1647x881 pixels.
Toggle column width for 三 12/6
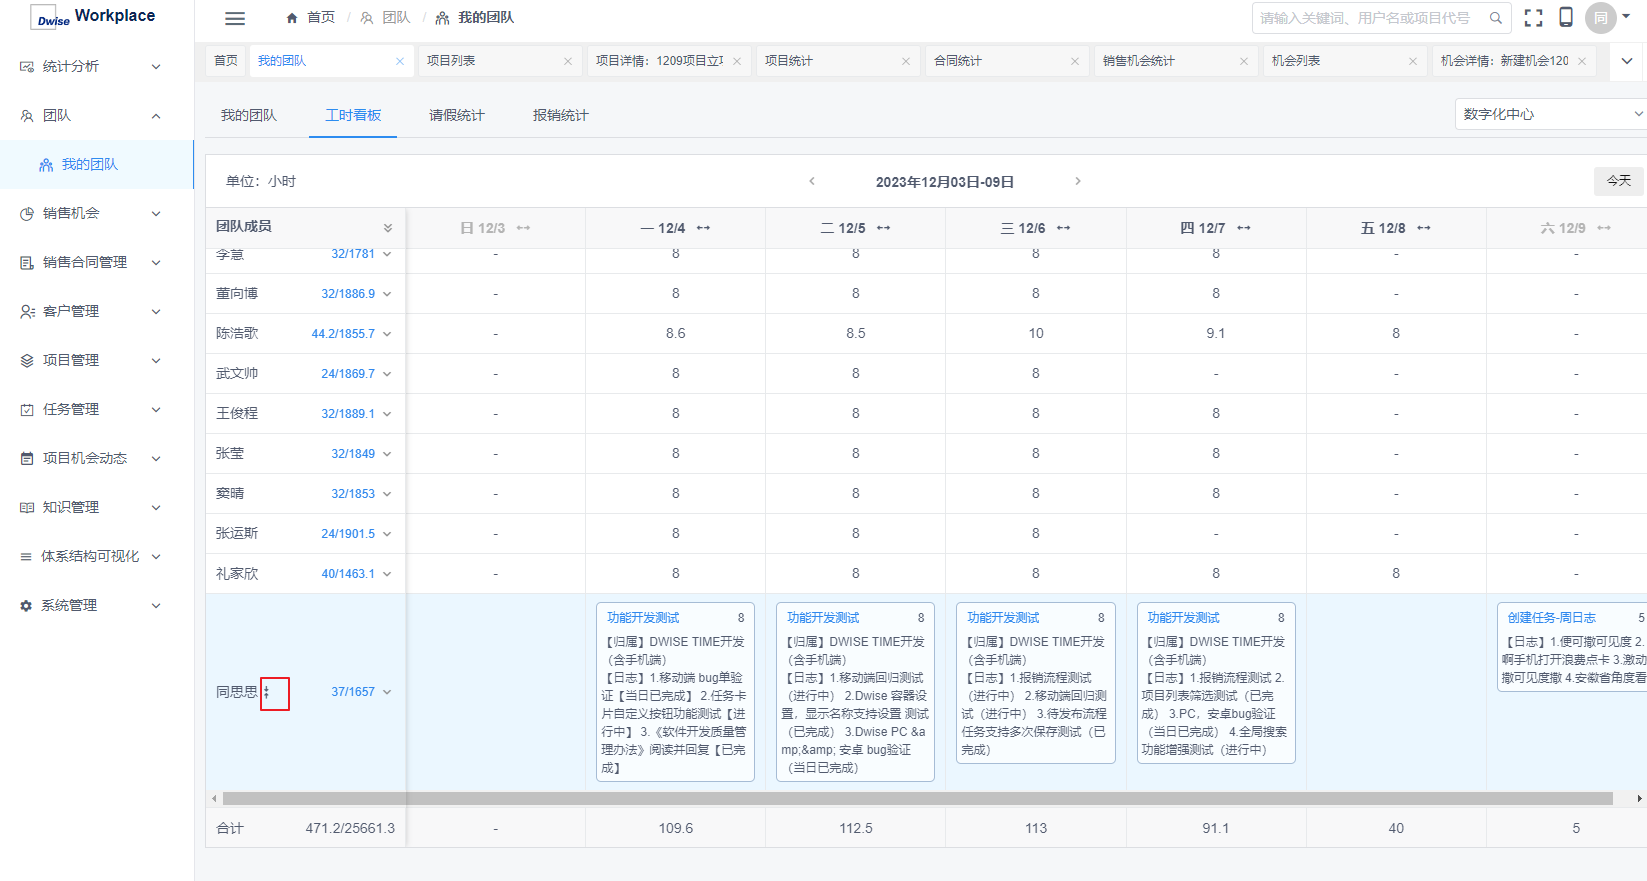pyautogui.click(x=1064, y=228)
